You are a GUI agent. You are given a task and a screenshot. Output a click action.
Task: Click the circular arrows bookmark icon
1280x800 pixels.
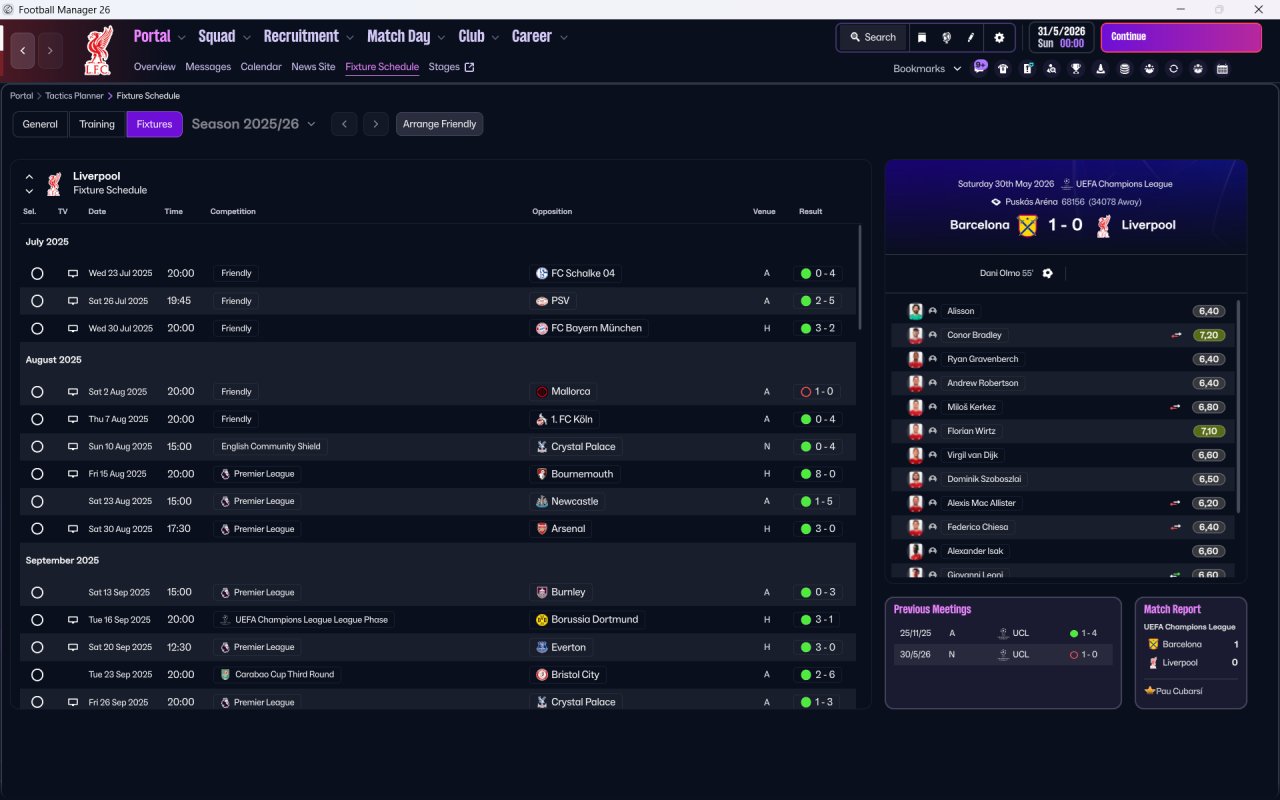click(1174, 69)
